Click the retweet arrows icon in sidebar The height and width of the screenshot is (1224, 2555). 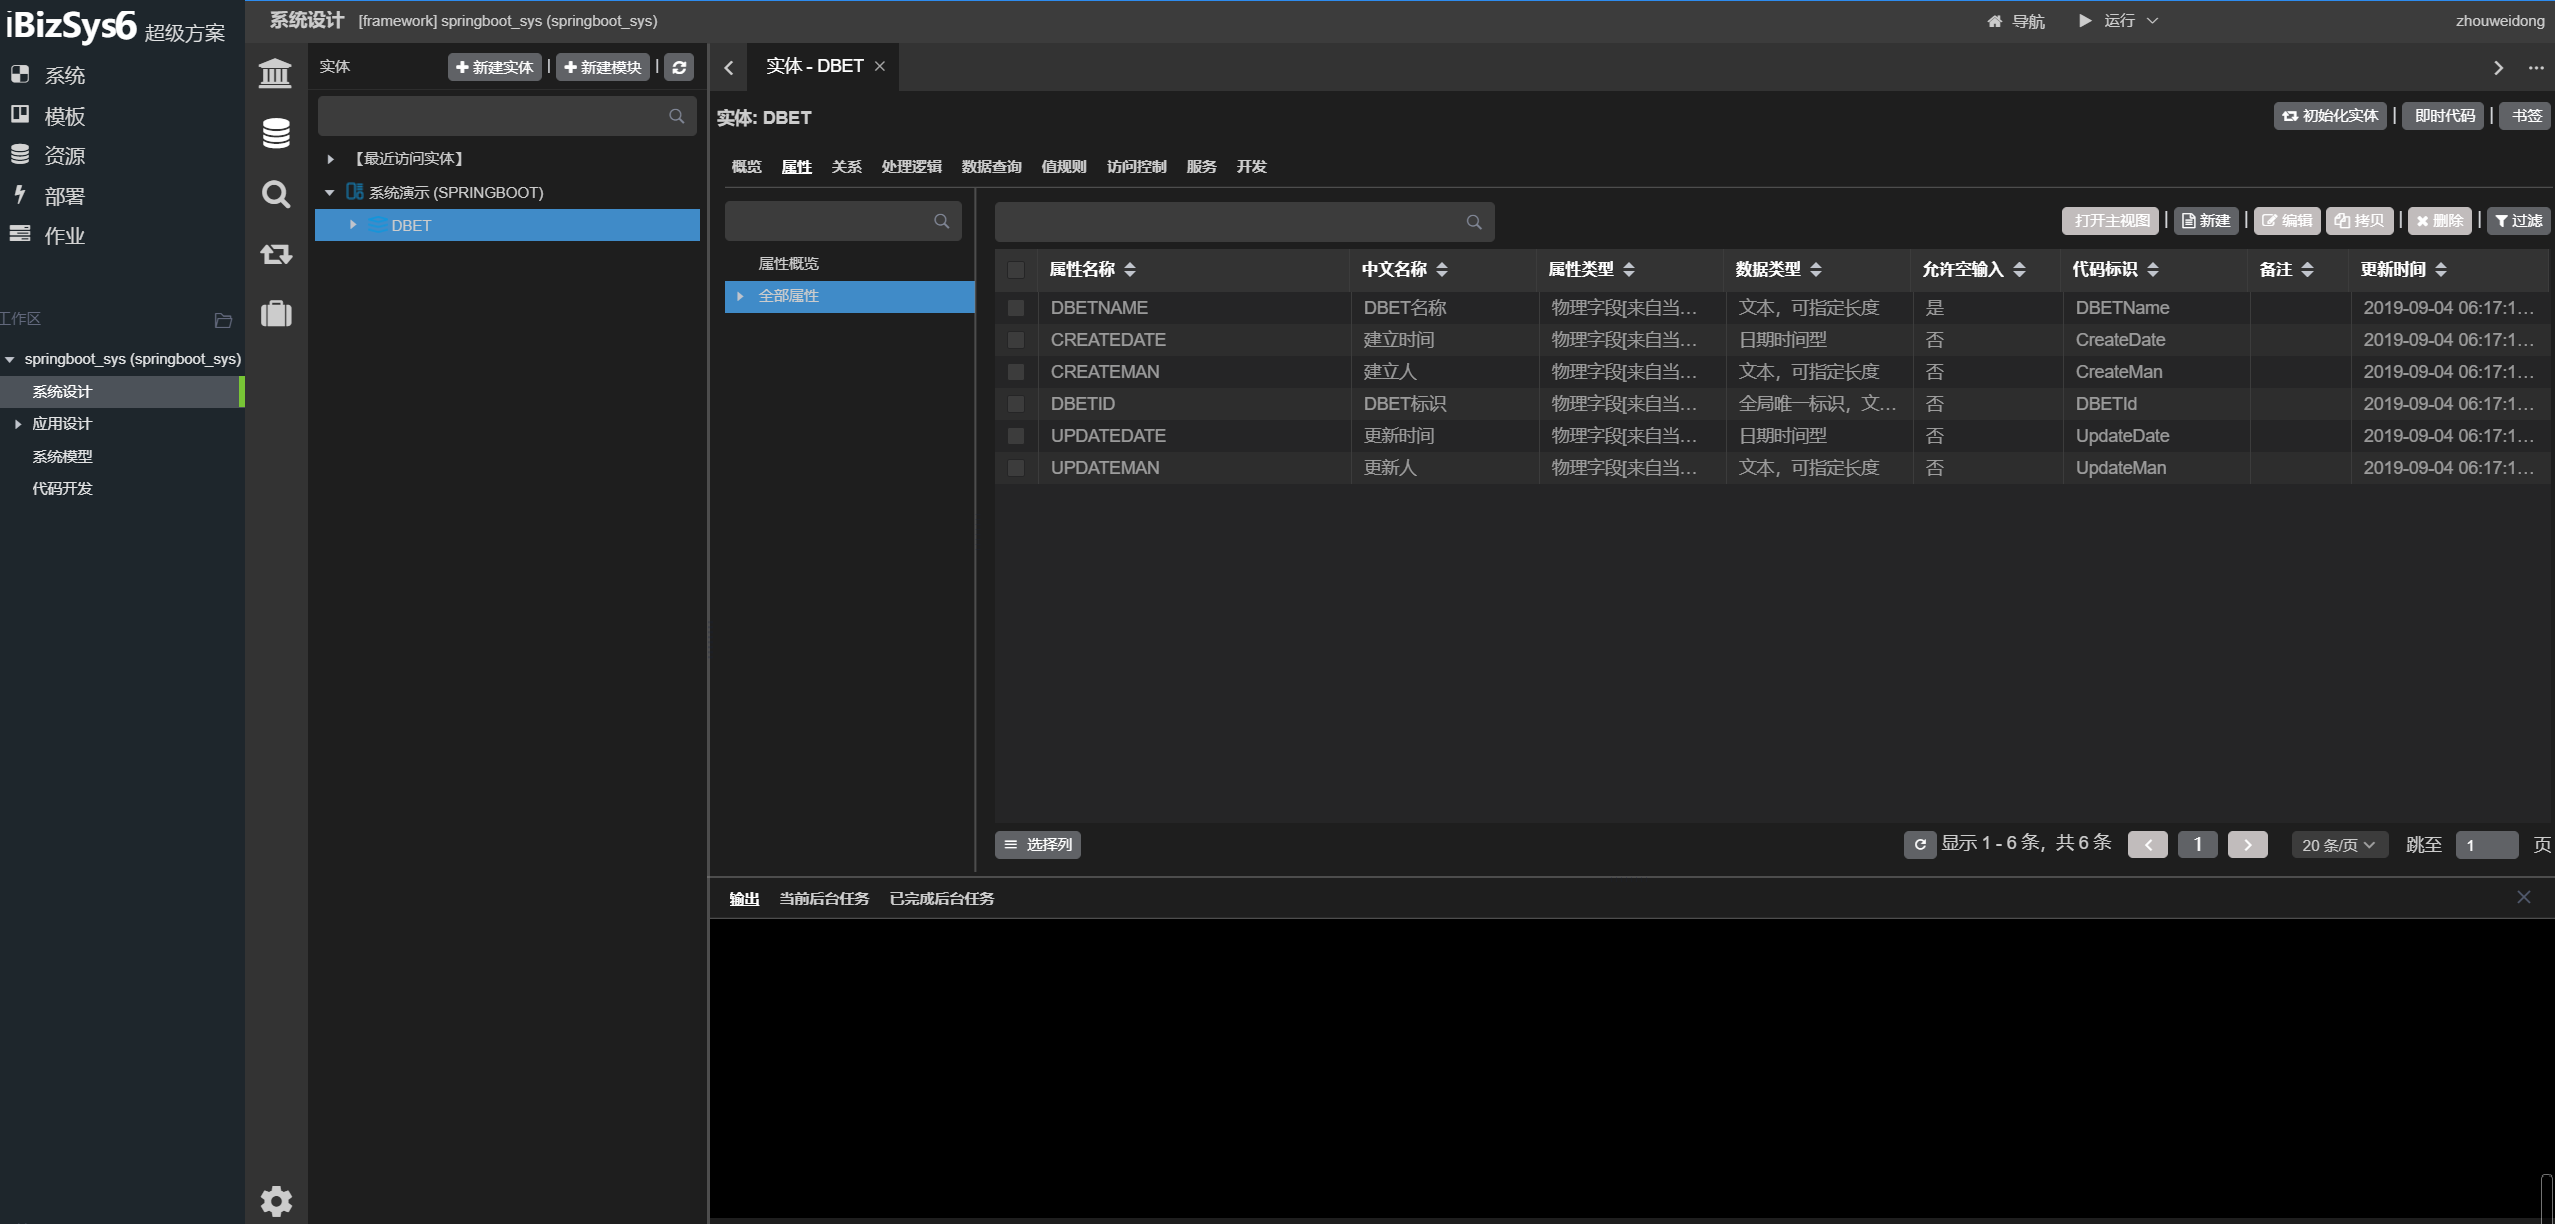[x=276, y=254]
